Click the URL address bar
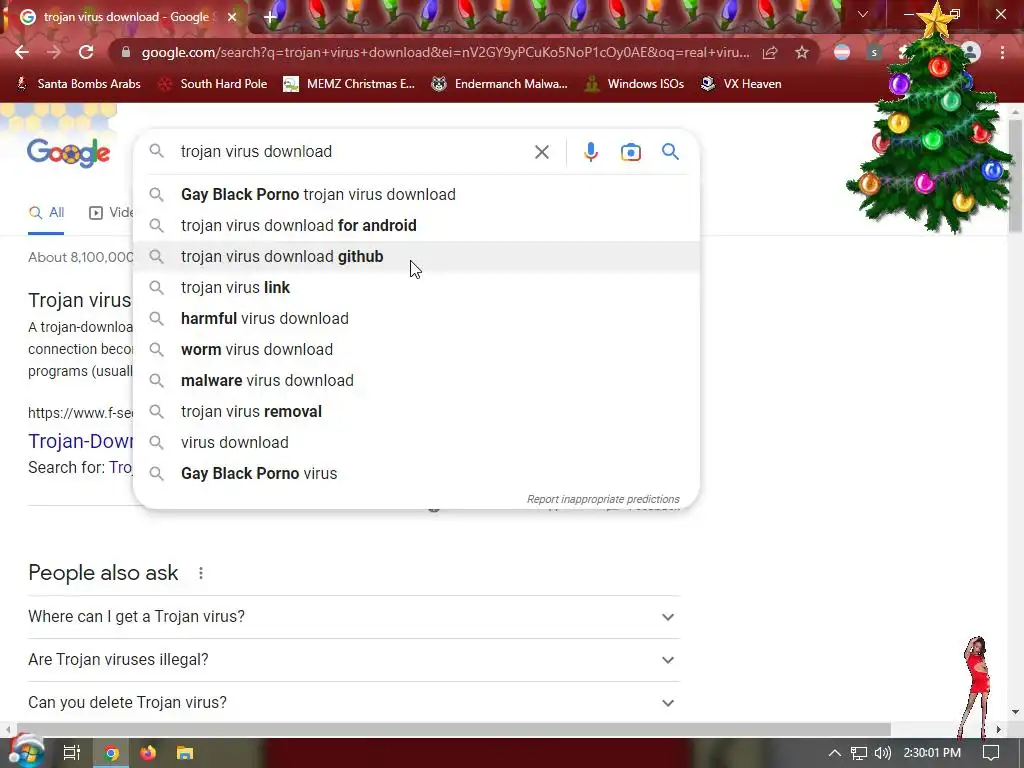This screenshot has height=768, width=1024. coord(445,52)
